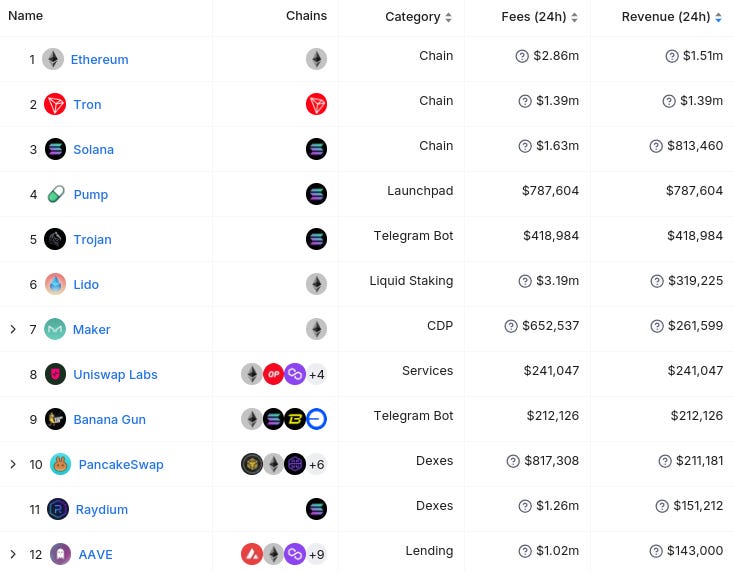734x572 pixels.
Task: Click Tron chain icon in Chains column
Action: [316, 104]
